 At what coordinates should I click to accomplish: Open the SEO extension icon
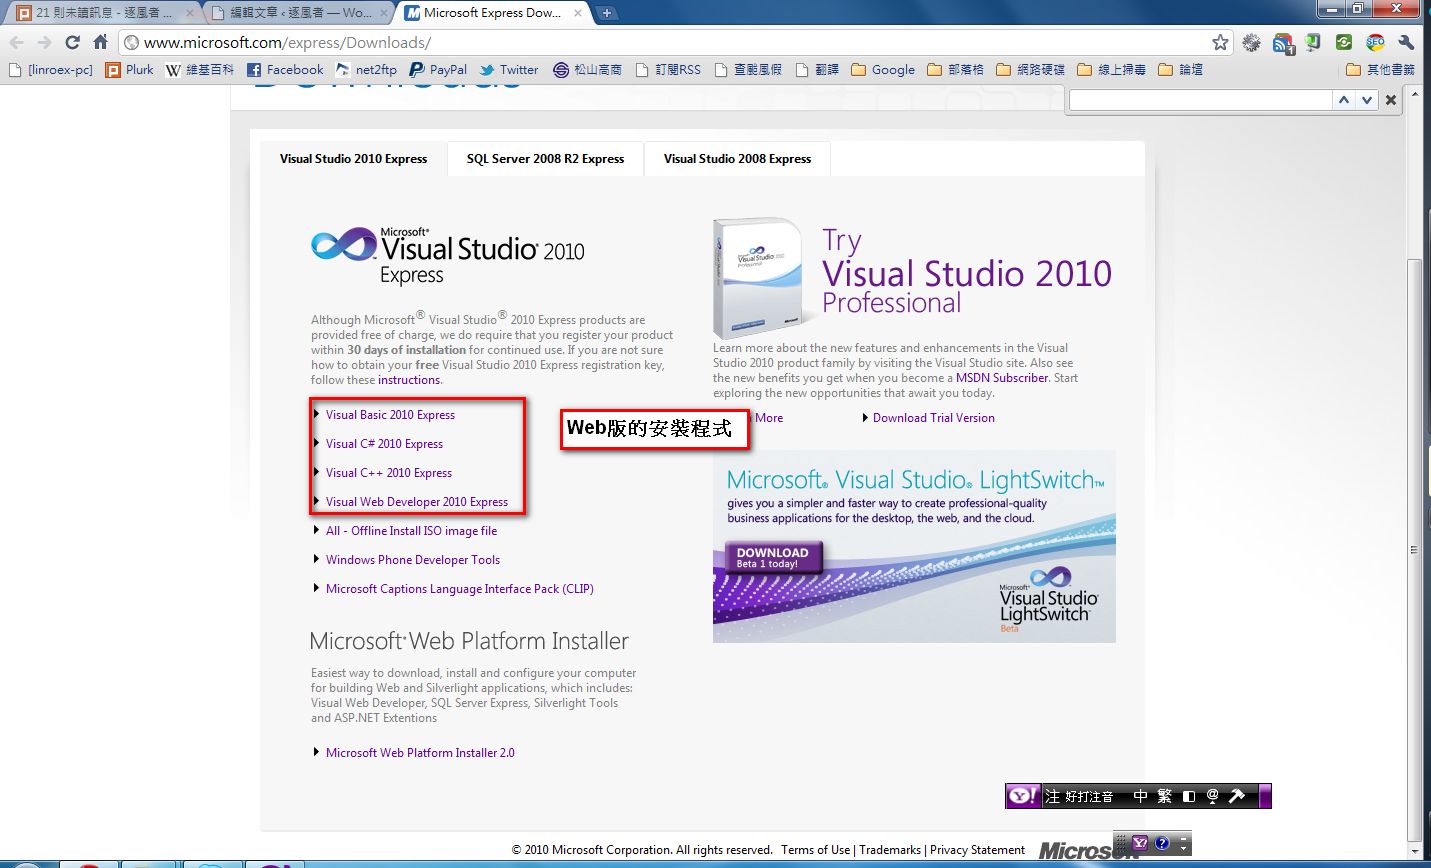click(1376, 42)
